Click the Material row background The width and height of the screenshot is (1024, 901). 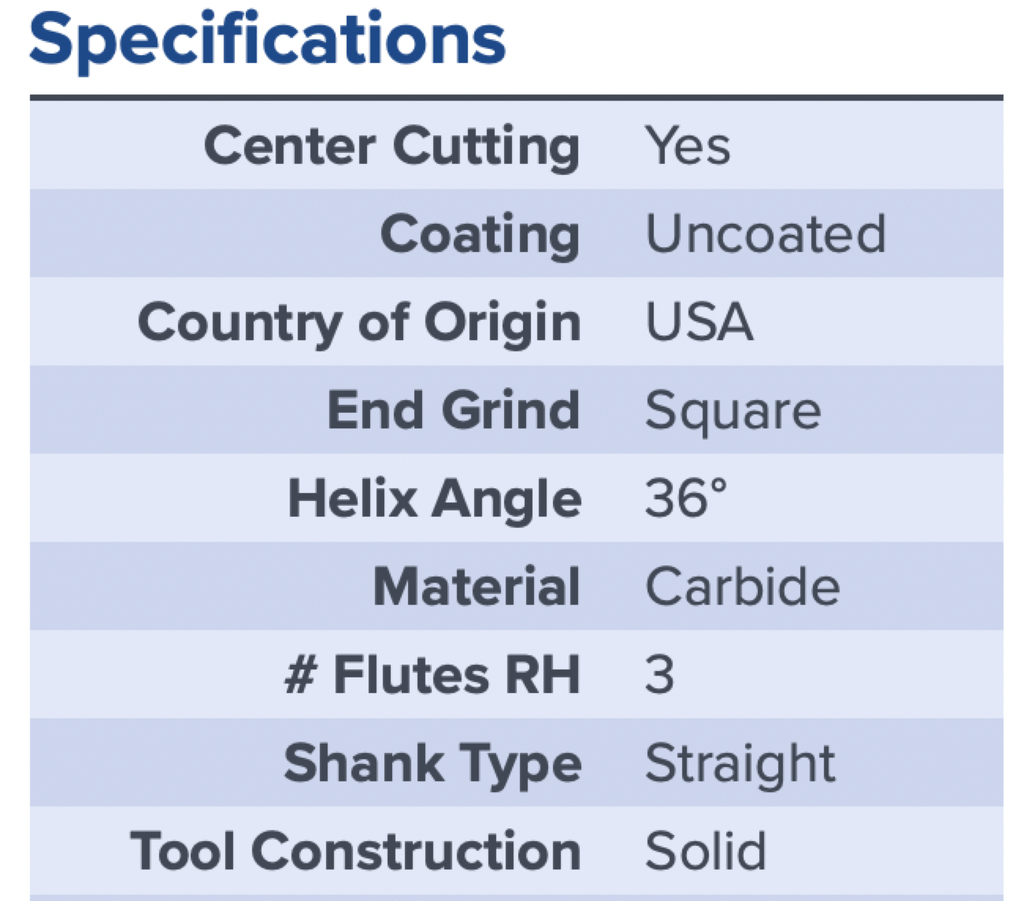tap(517, 586)
